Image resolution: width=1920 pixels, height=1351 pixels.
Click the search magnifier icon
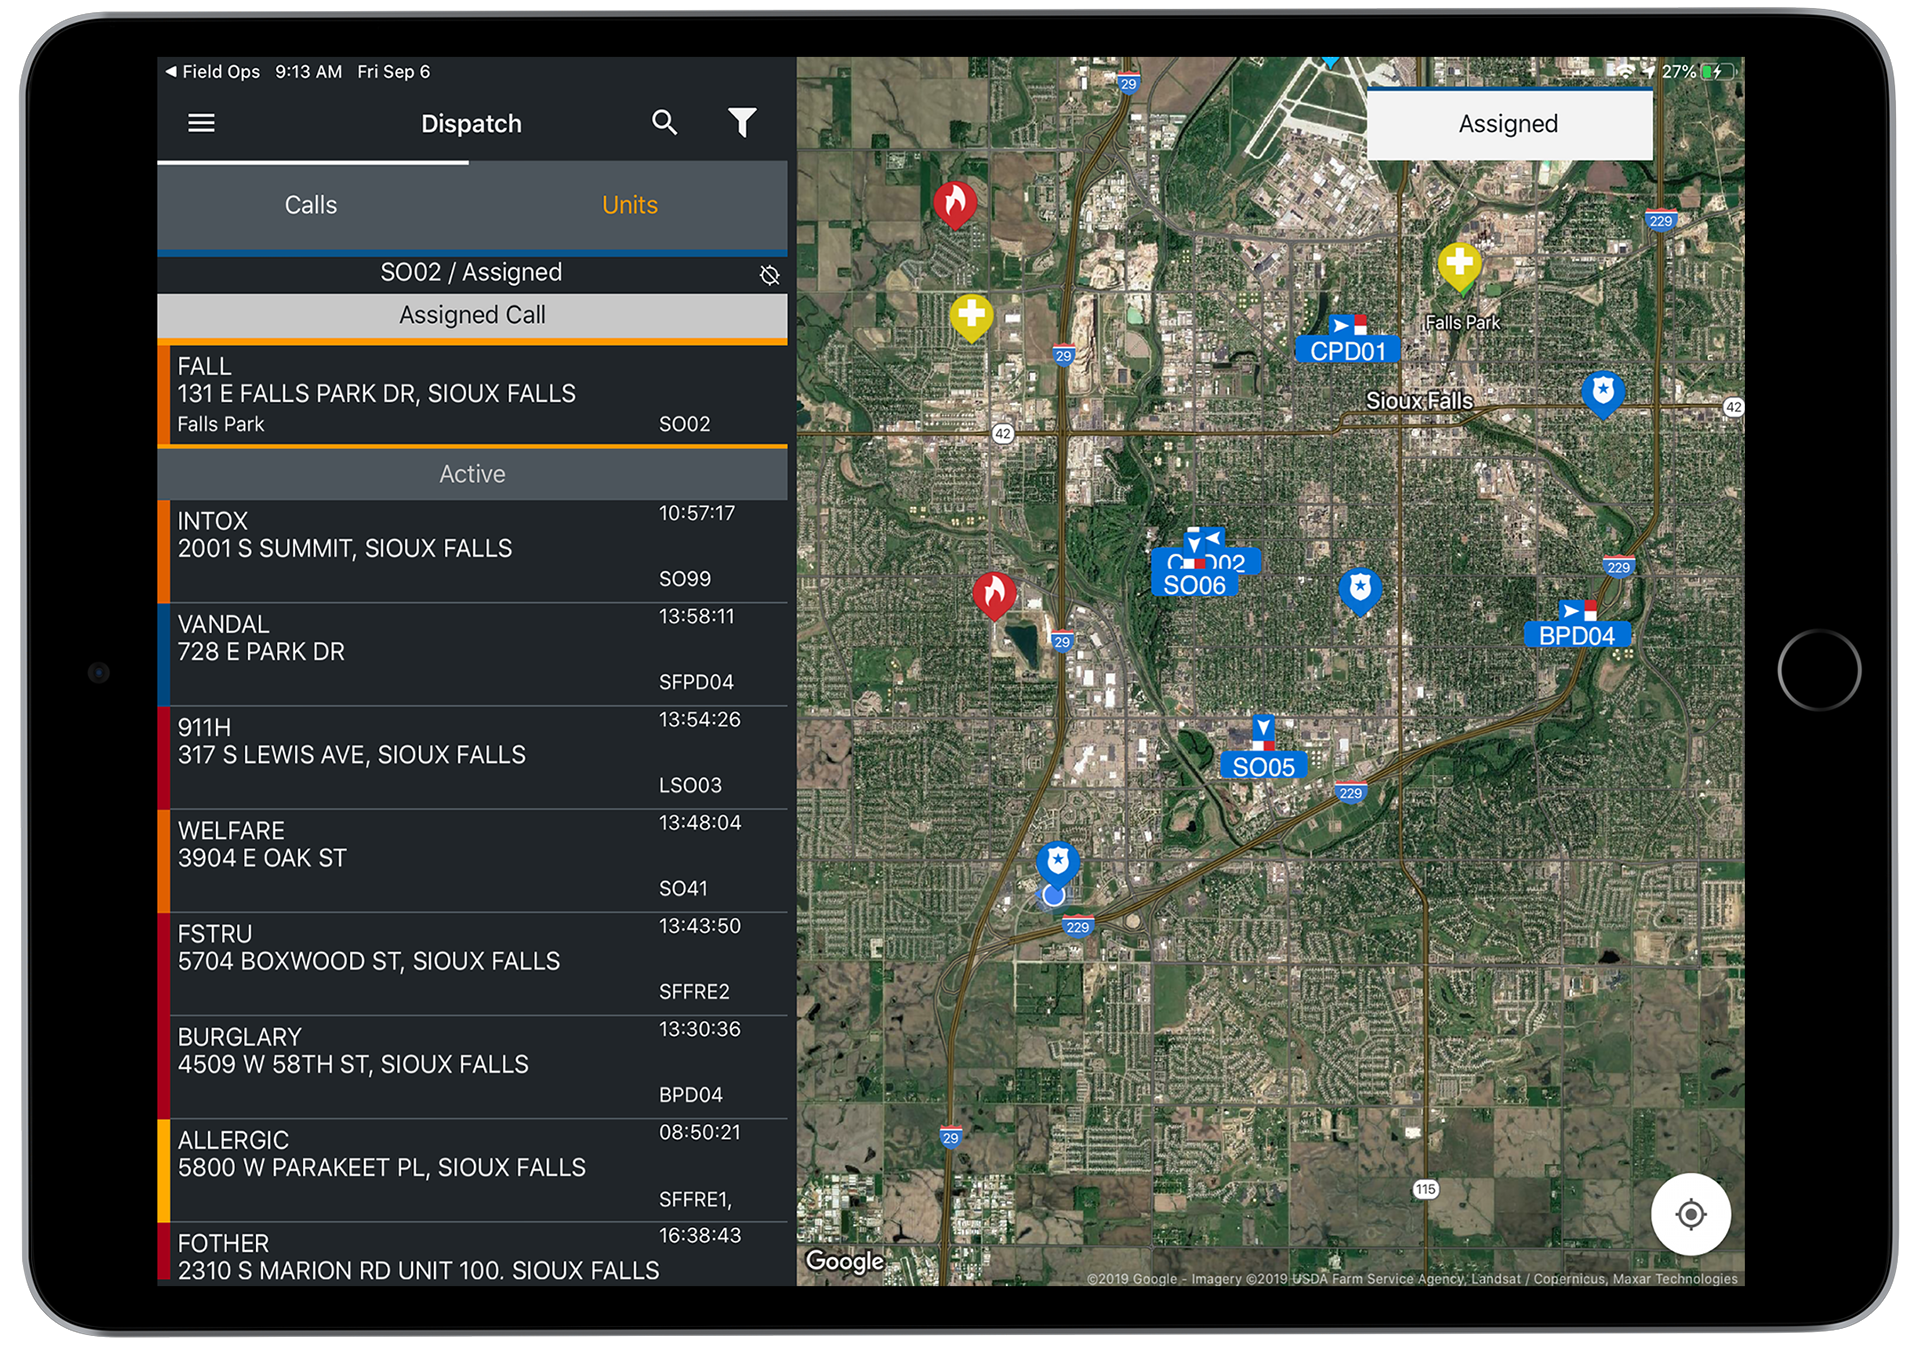pos(664,123)
